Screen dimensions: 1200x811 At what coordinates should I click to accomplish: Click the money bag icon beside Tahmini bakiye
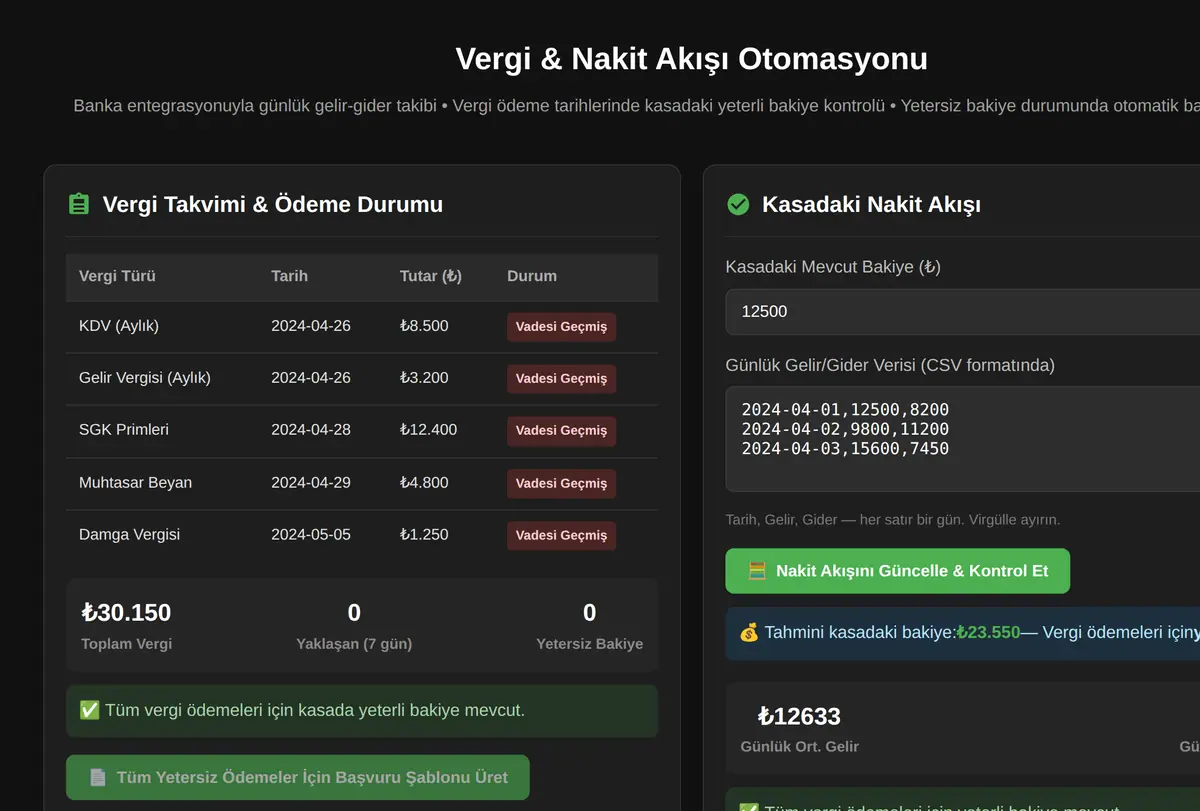click(x=749, y=632)
